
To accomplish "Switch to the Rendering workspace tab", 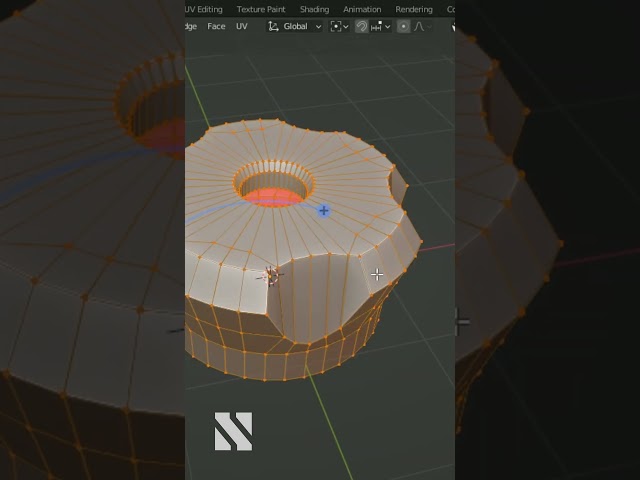I will (414, 9).
